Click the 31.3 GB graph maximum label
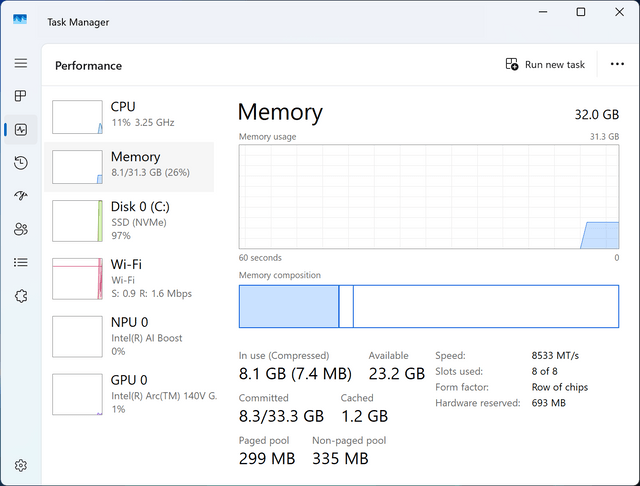The width and height of the screenshot is (640, 486). 604,137
